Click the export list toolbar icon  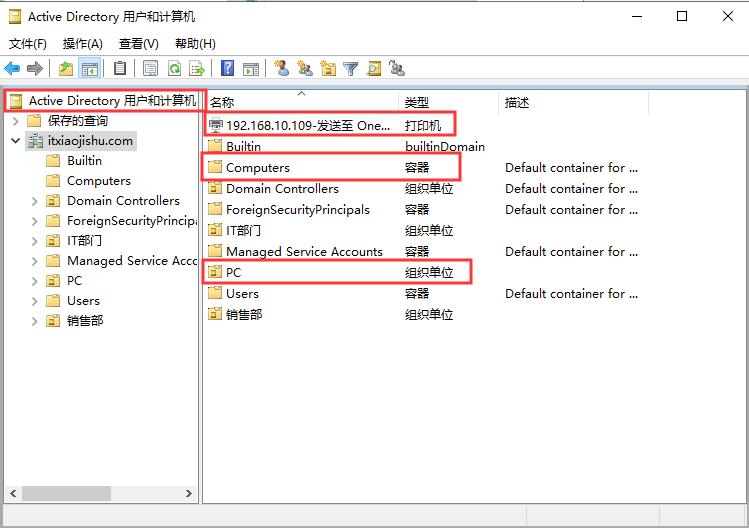pos(197,69)
